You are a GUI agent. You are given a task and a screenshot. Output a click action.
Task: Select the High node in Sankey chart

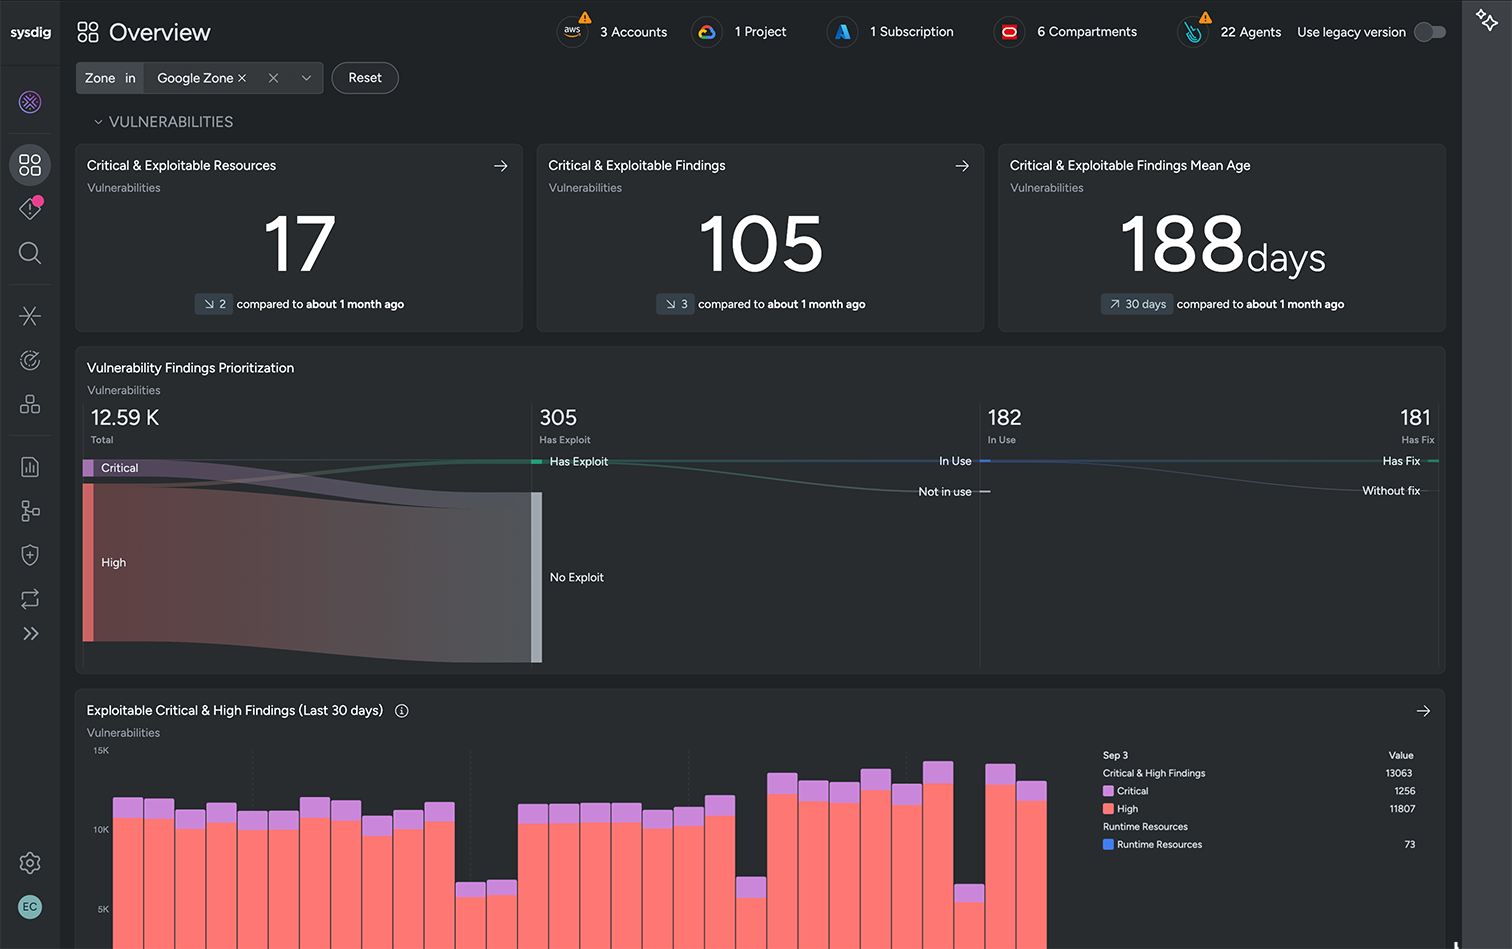(x=88, y=562)
